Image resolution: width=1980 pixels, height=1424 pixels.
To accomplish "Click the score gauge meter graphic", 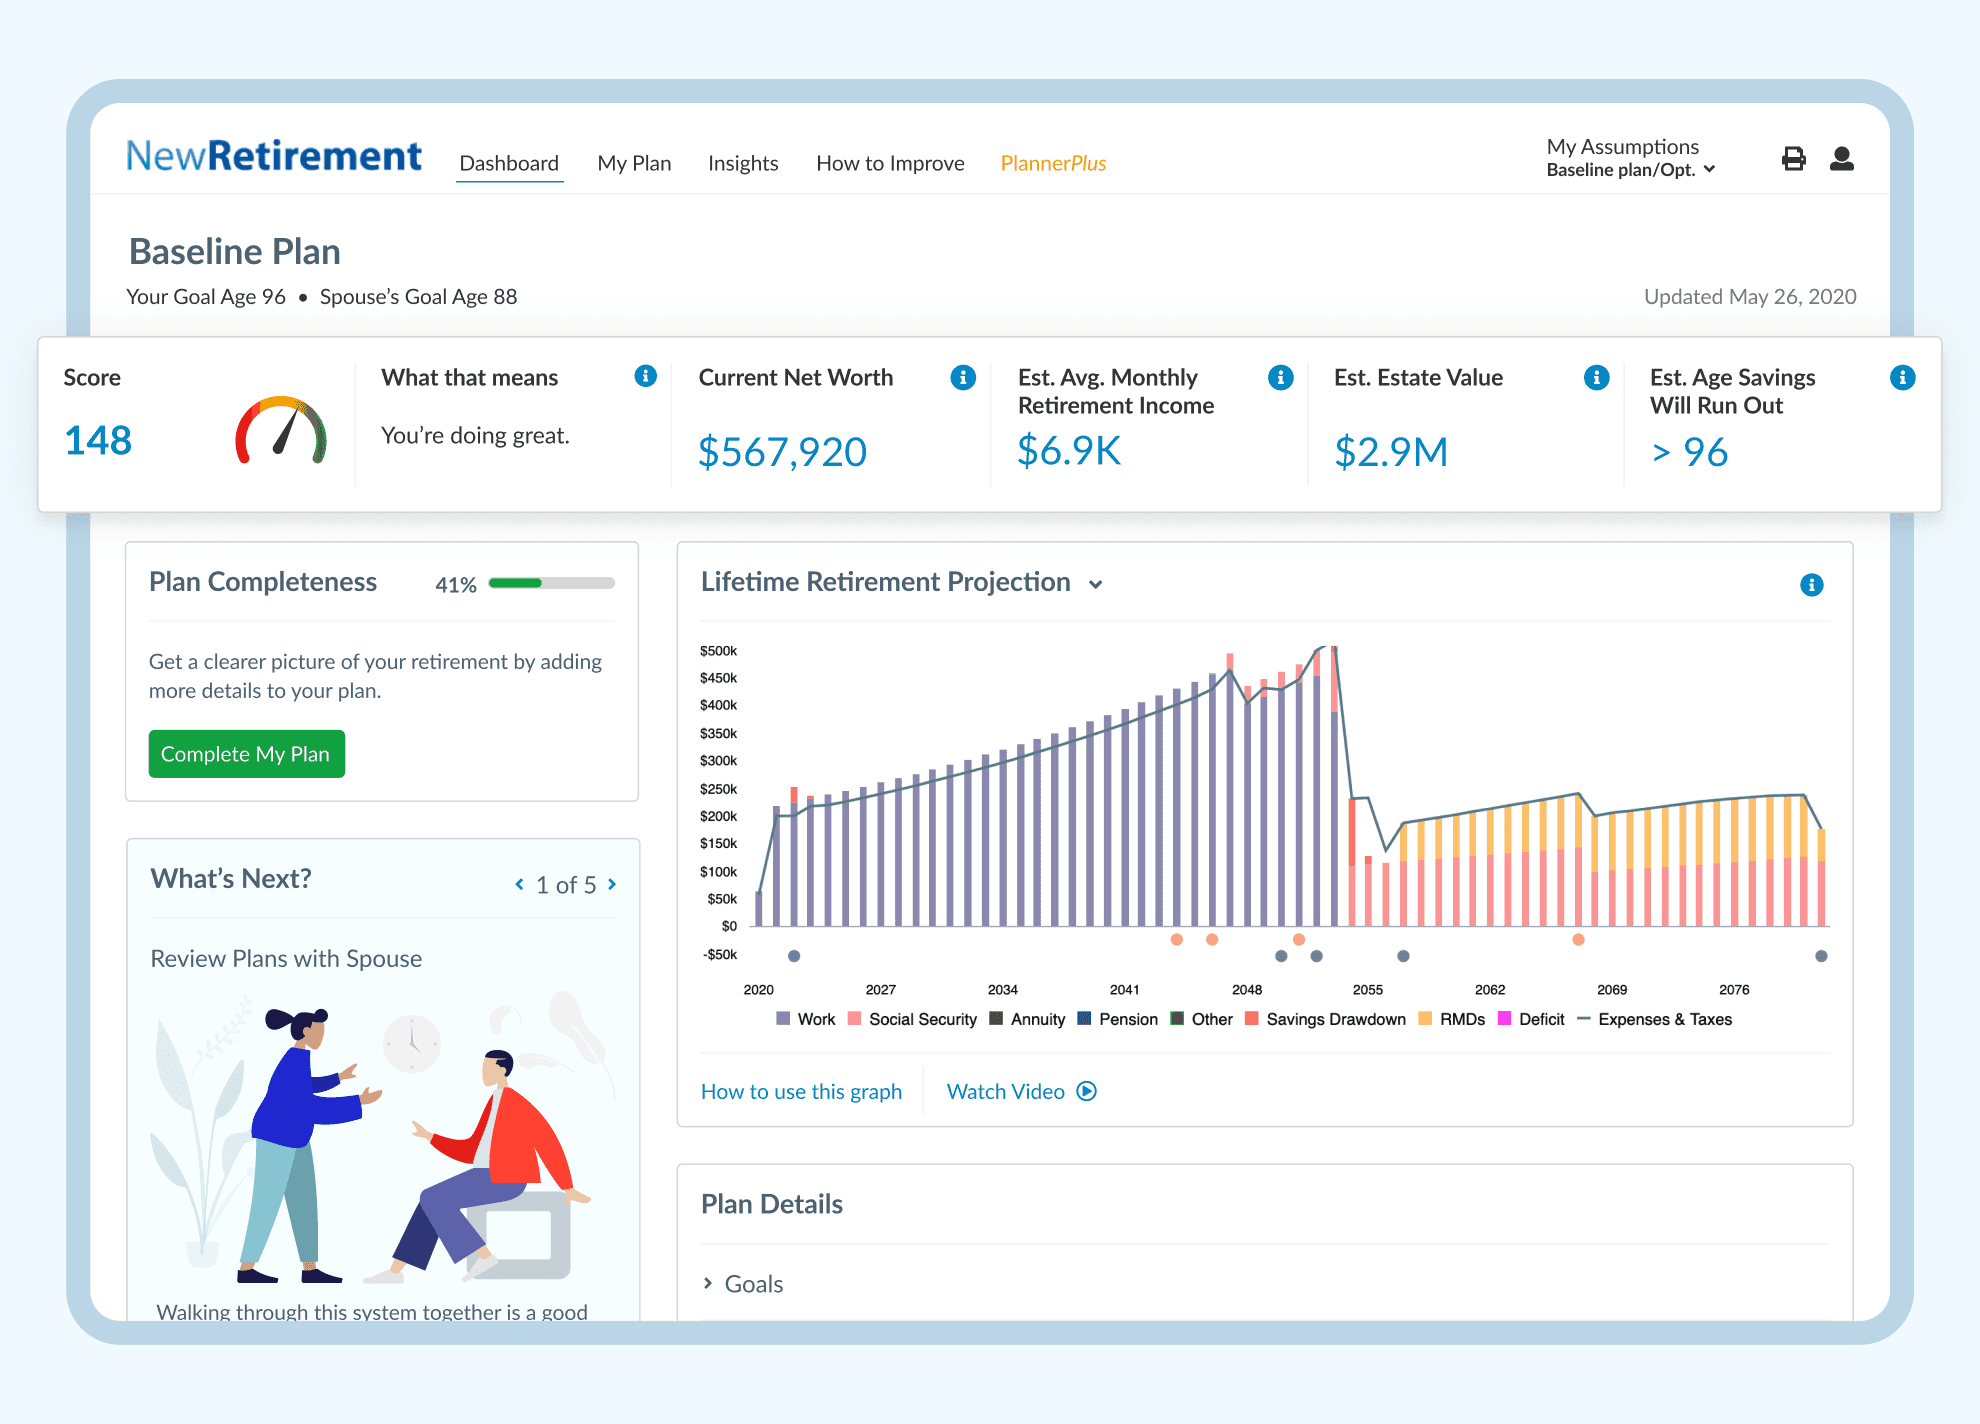I will tap(281, 432).
